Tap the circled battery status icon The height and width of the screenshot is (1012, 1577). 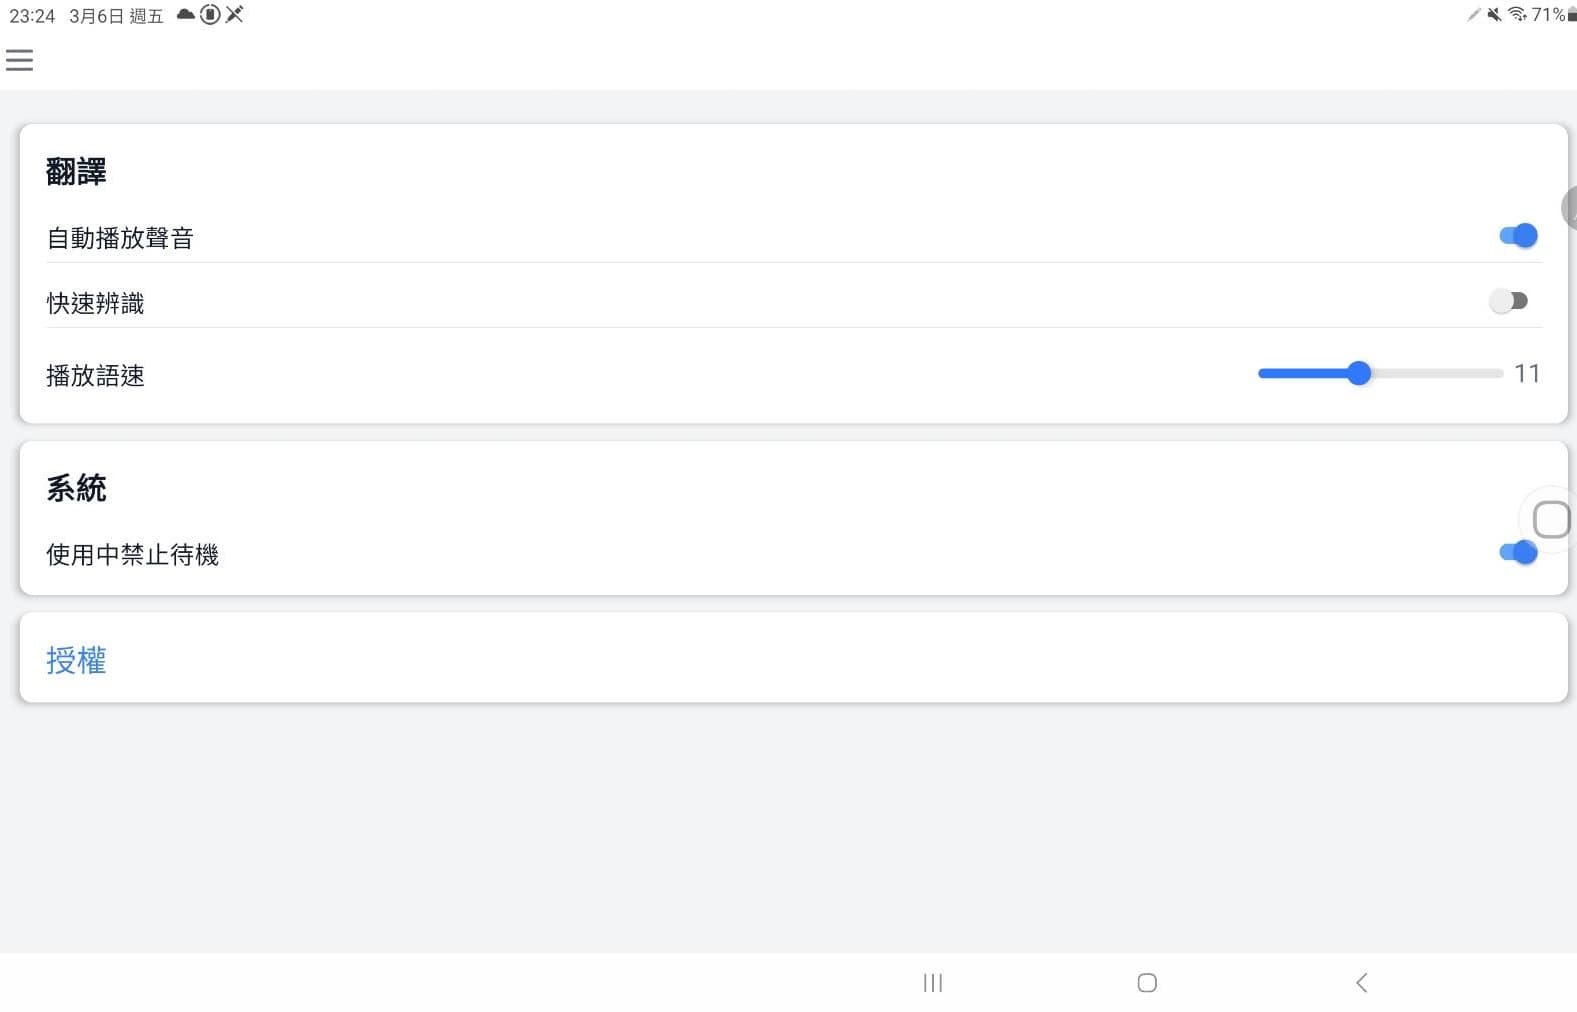coord(210,14)
